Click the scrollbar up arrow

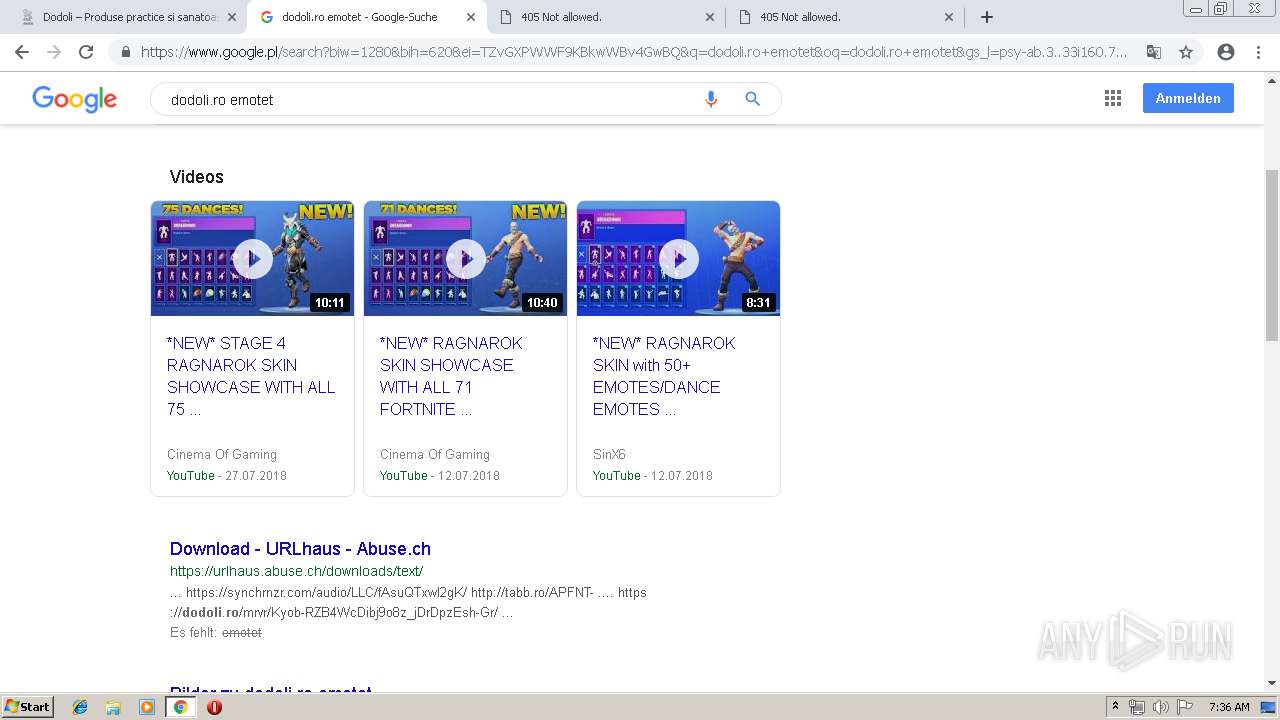pos(1271,79)
